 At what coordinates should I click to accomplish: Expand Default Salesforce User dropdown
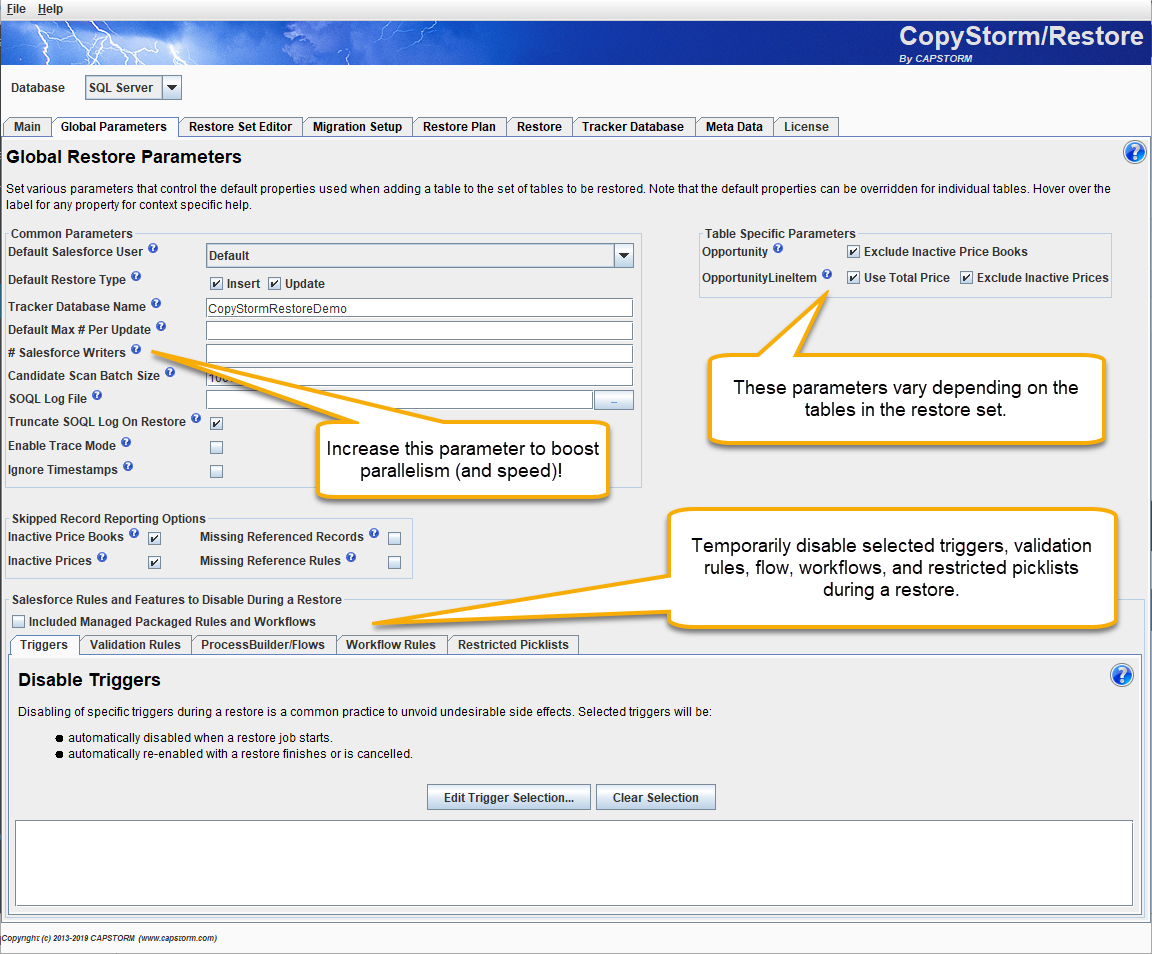[624, 256]
